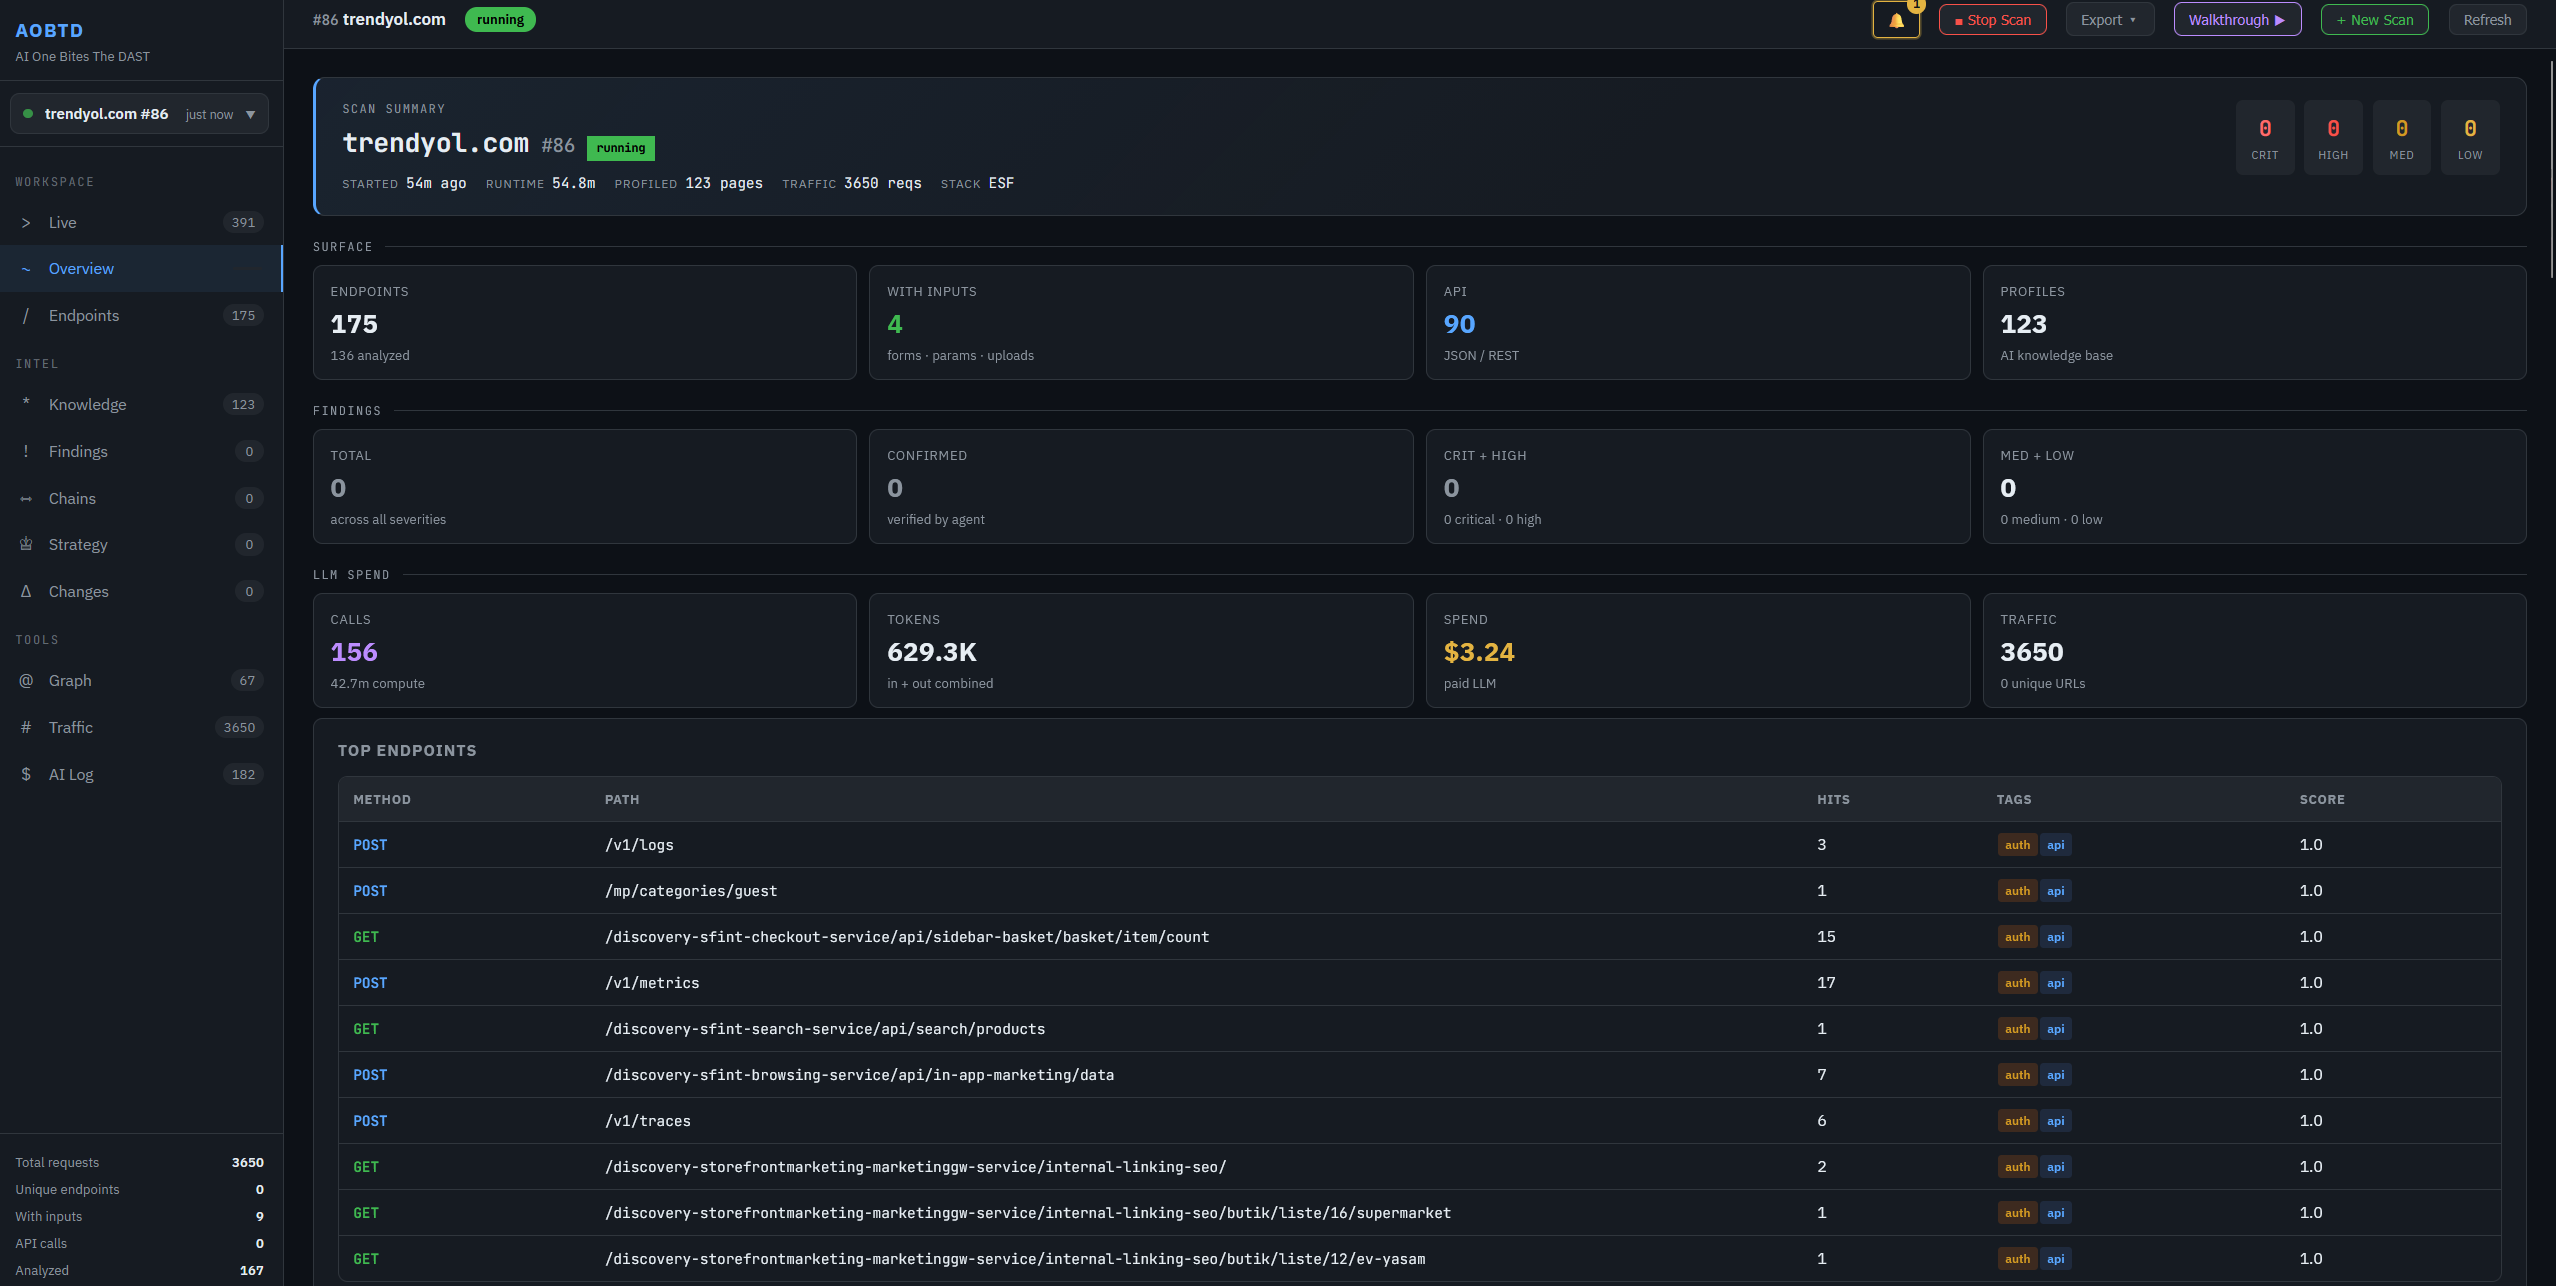Click the page vertical scrollbar
Screen dimensions: 2556x1286
(2551, 170)
